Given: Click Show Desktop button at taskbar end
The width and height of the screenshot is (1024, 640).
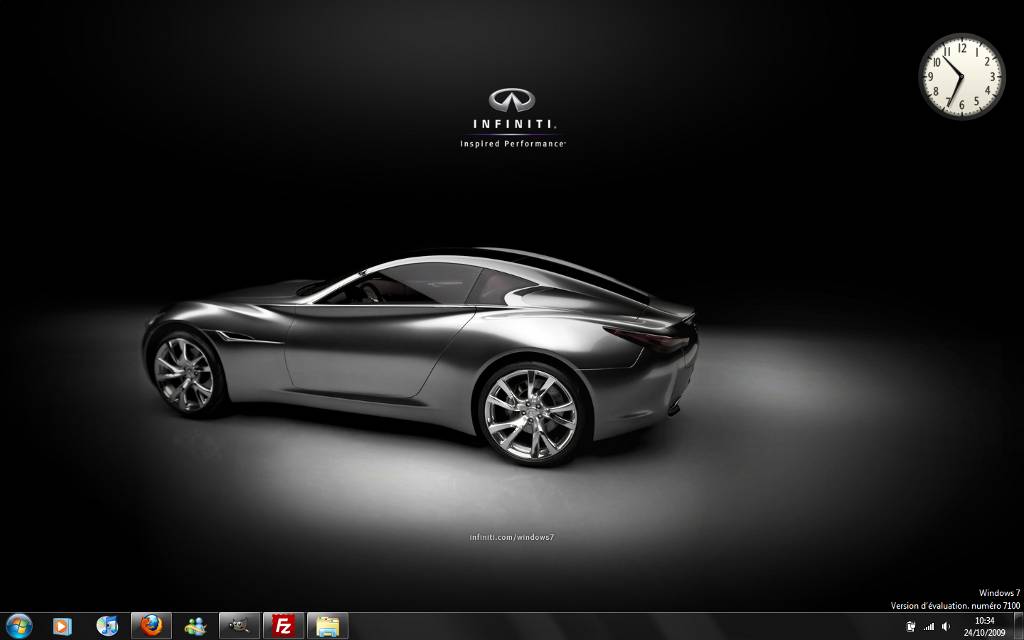Looking at the screenshot, I should point(1019,626).
